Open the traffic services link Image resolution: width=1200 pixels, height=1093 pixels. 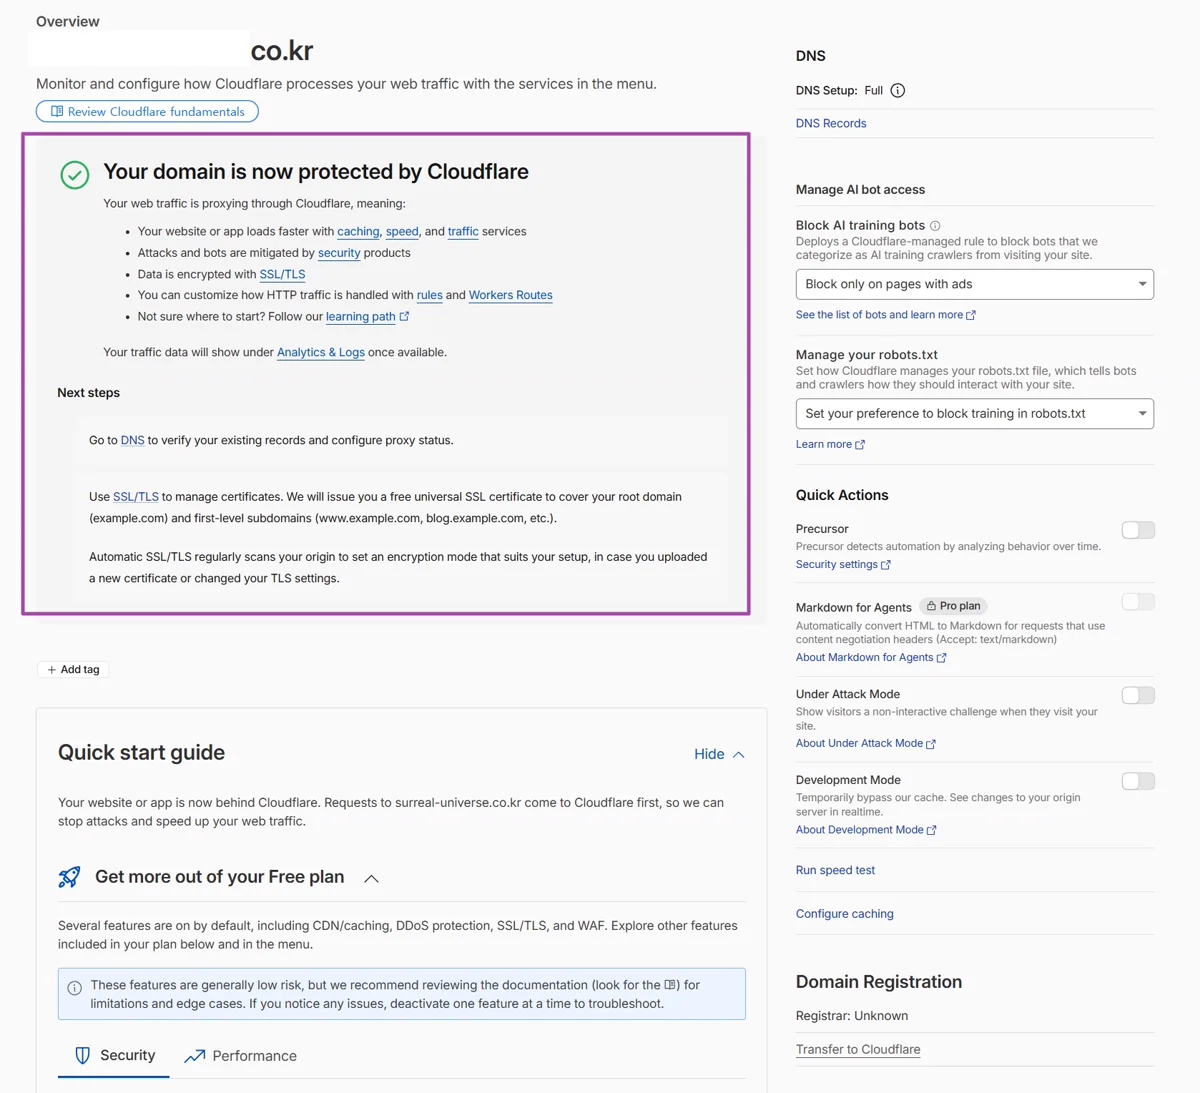463,231
